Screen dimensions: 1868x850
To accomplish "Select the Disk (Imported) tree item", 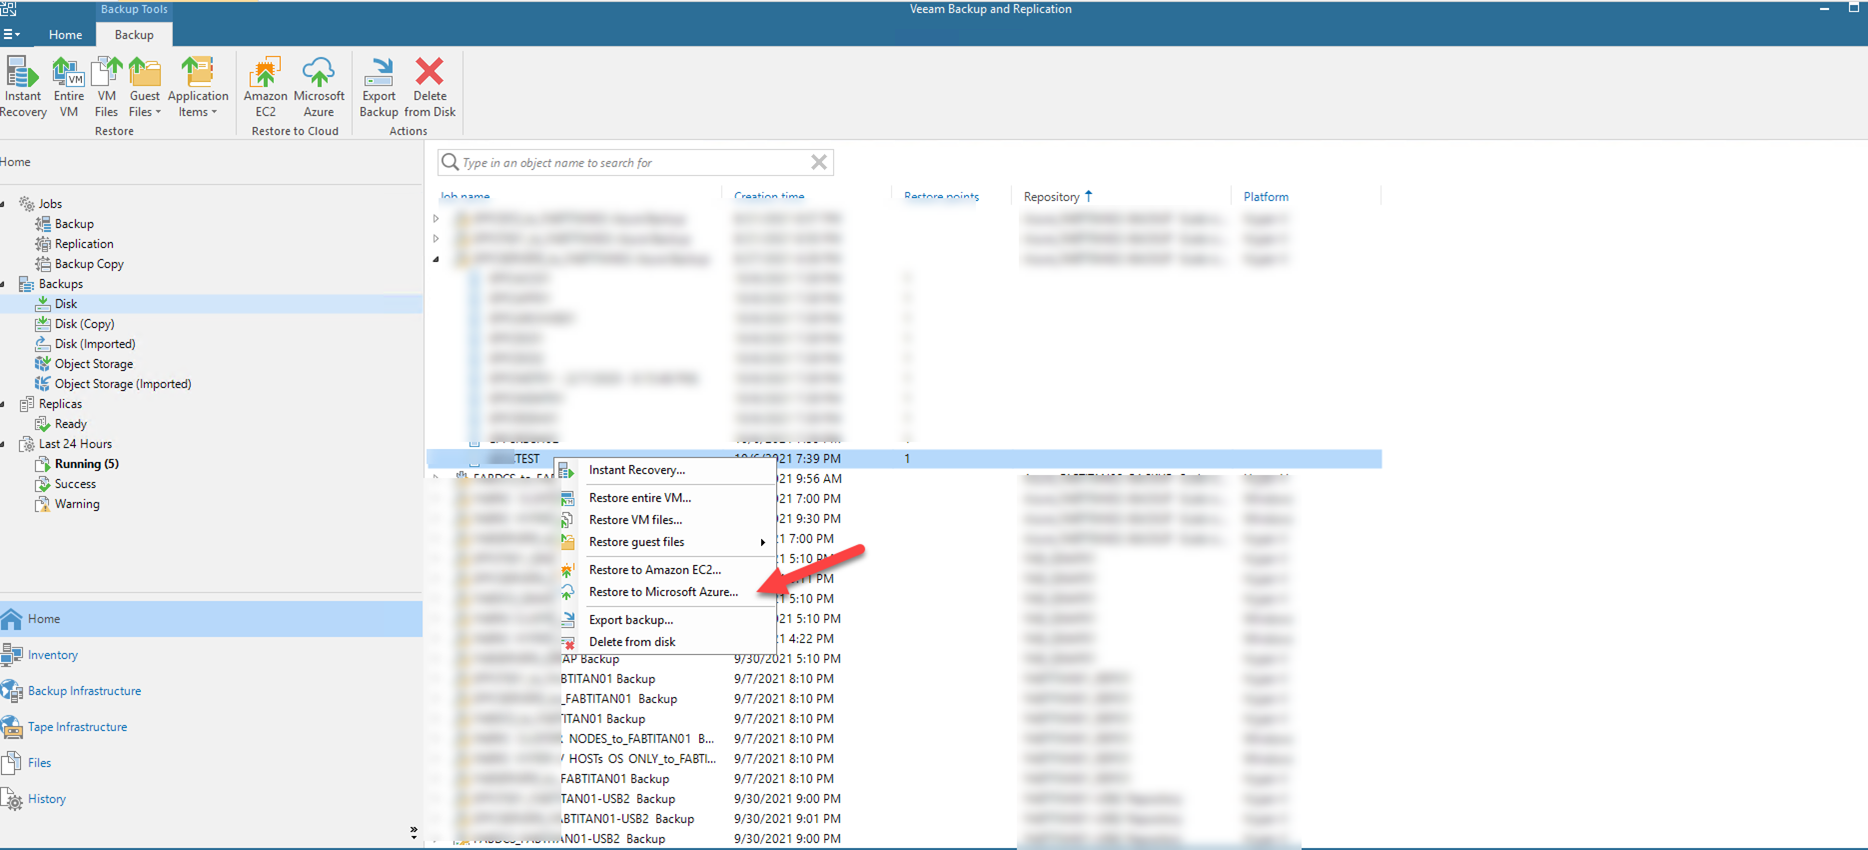I will pyautogui.click(x=95, y=344).
